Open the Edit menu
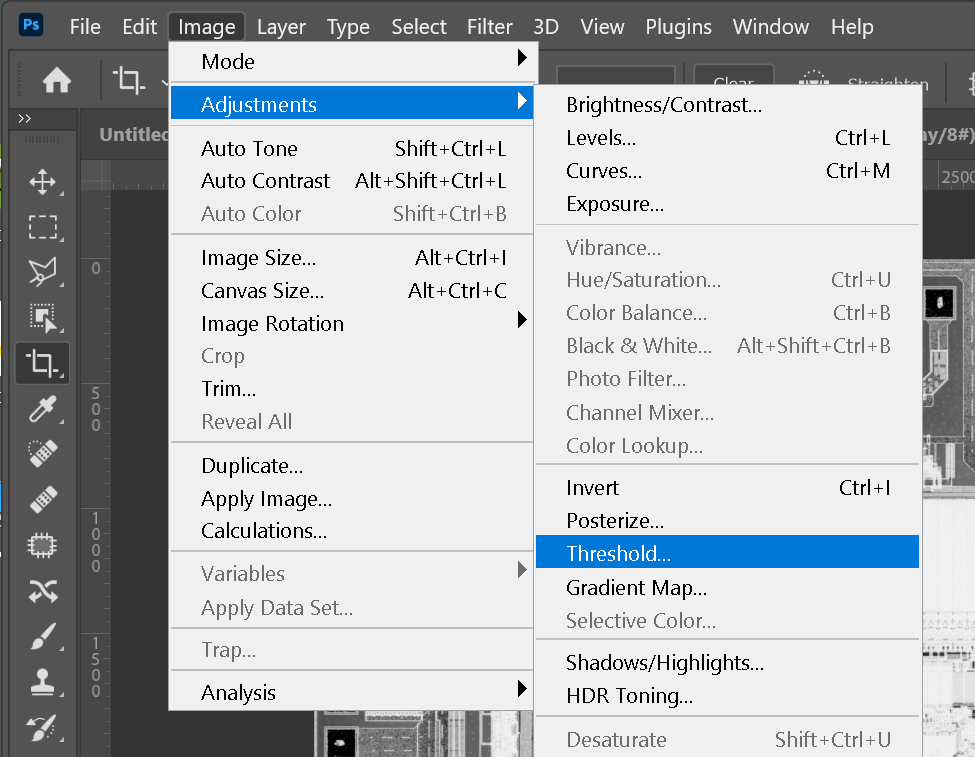 click(x=139, y=27)
